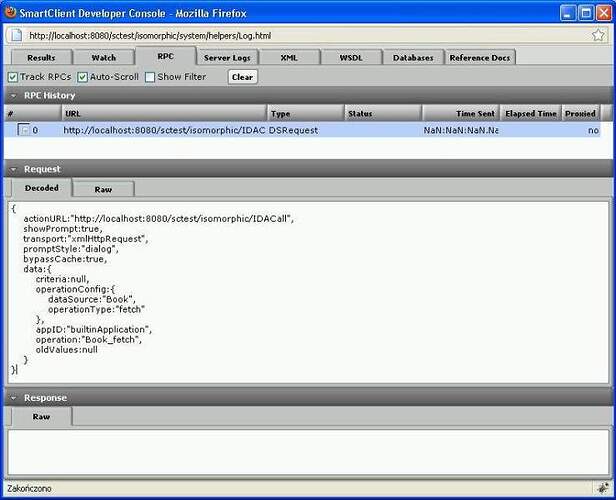Click the bypassCache:true line
The image size is (616, 500).
[65, 259]
